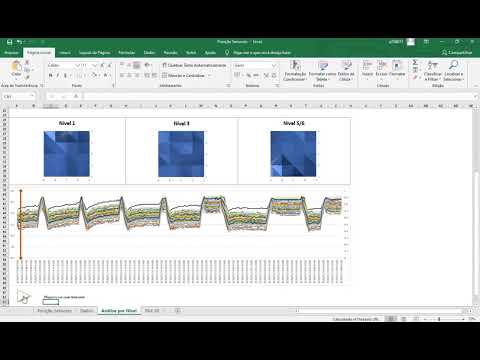Apply the font color A
Viewport: 480px width, 360px height.
106,76
